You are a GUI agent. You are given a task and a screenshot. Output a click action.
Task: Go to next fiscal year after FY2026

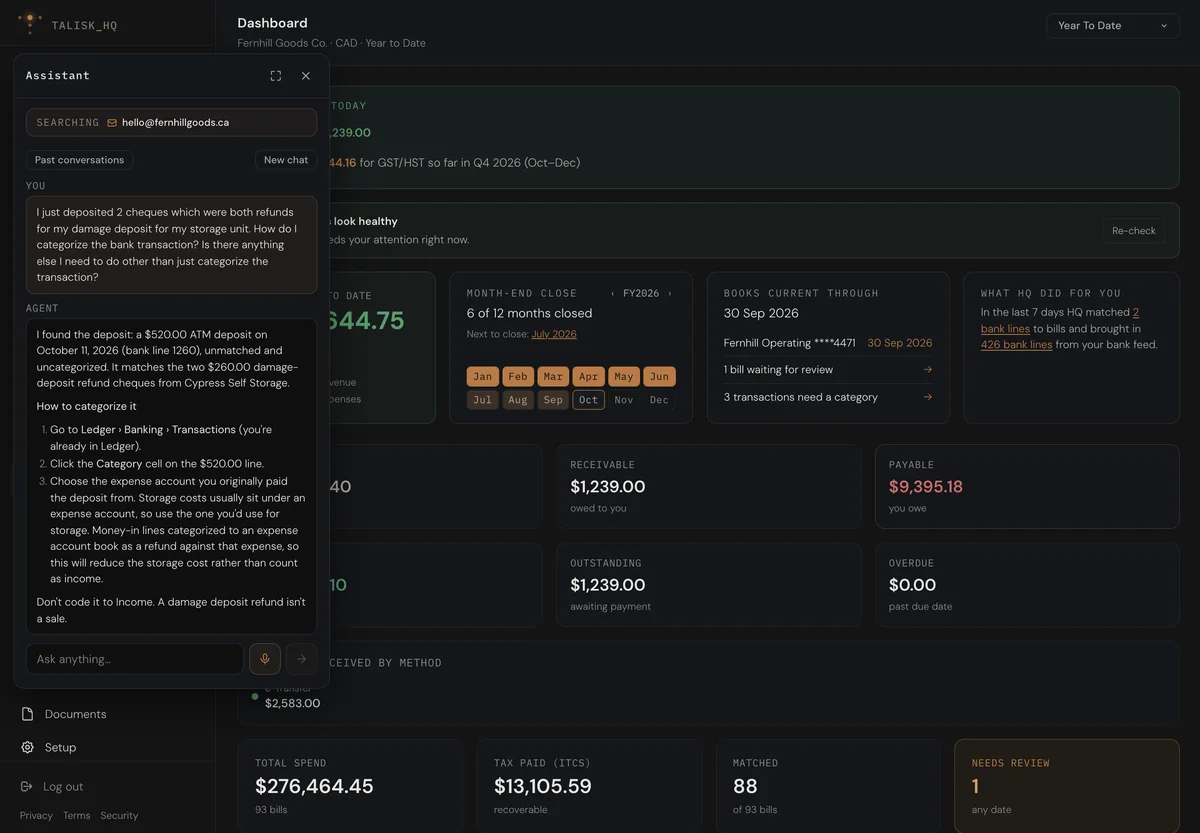[x=670, y=293]
